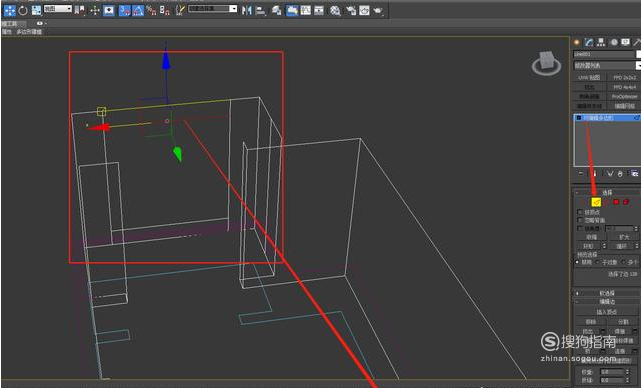Viewport: 641px width, 388px height.
Task: Open the named selection sets dropdown
Action: [x=213, y=9]
